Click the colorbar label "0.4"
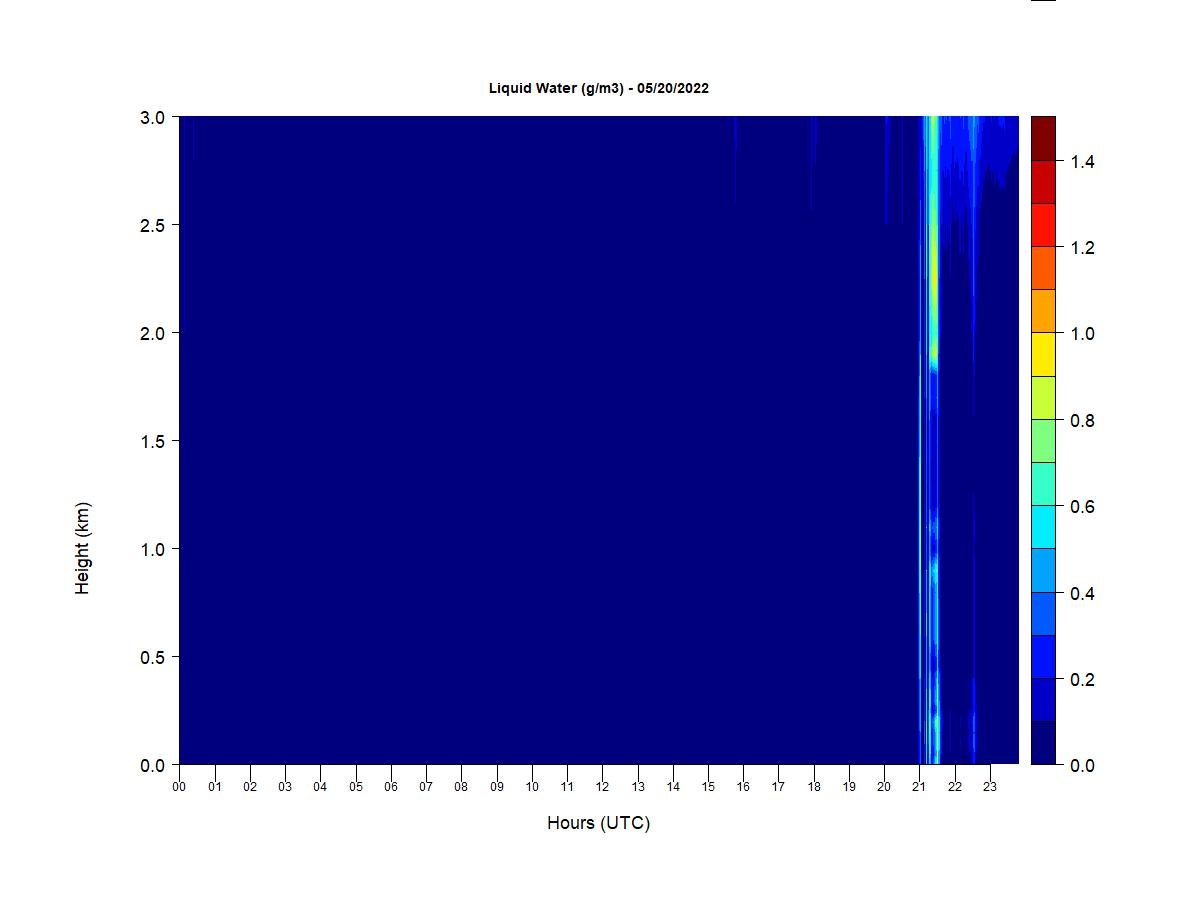 point(1082,594)
